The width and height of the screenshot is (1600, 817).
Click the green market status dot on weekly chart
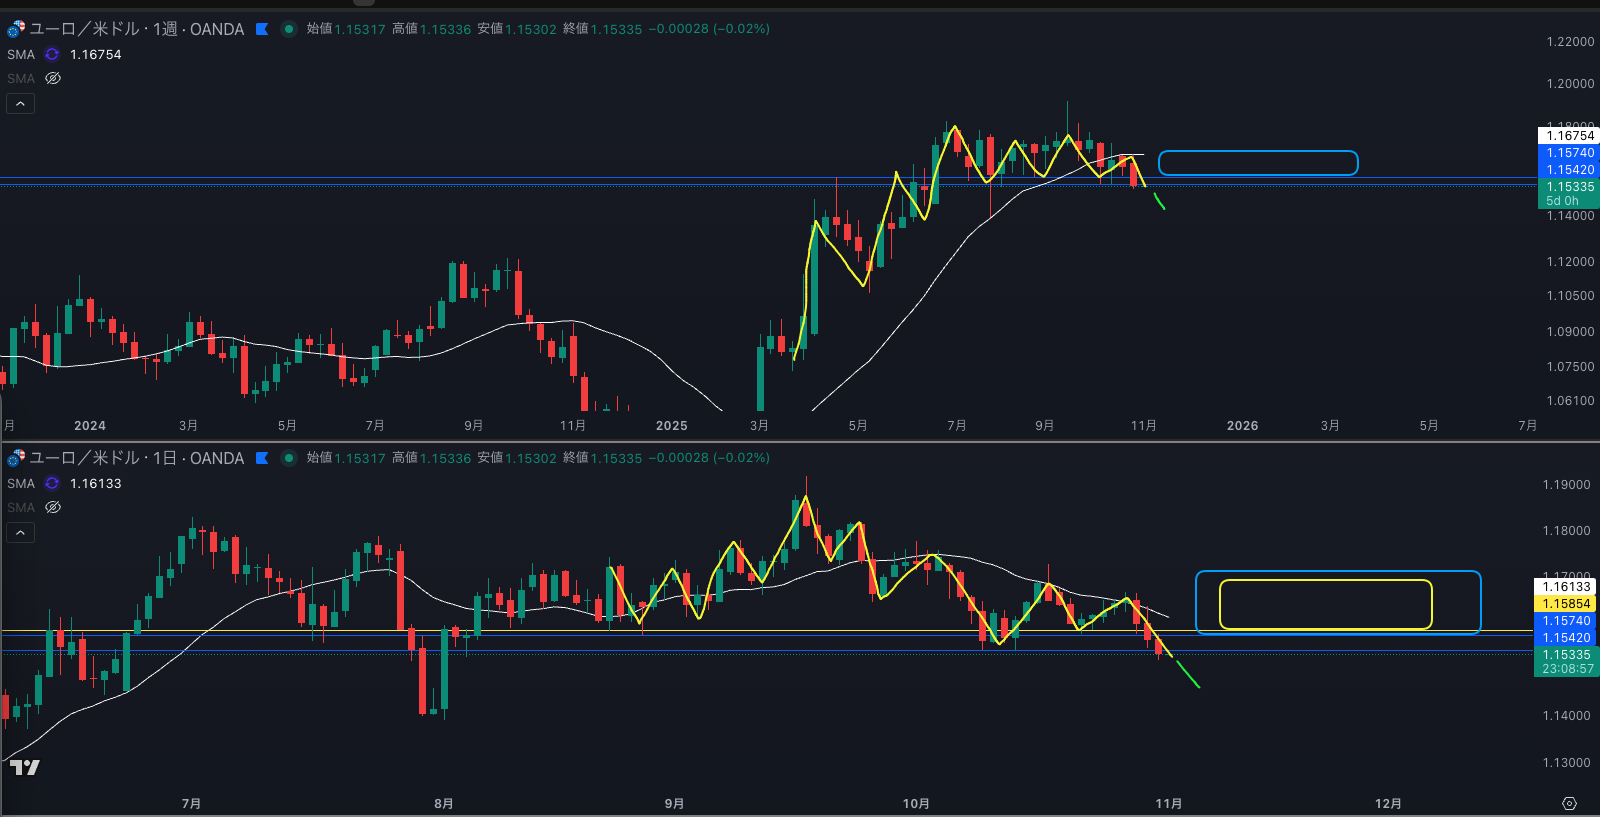[x=289, y=29]
